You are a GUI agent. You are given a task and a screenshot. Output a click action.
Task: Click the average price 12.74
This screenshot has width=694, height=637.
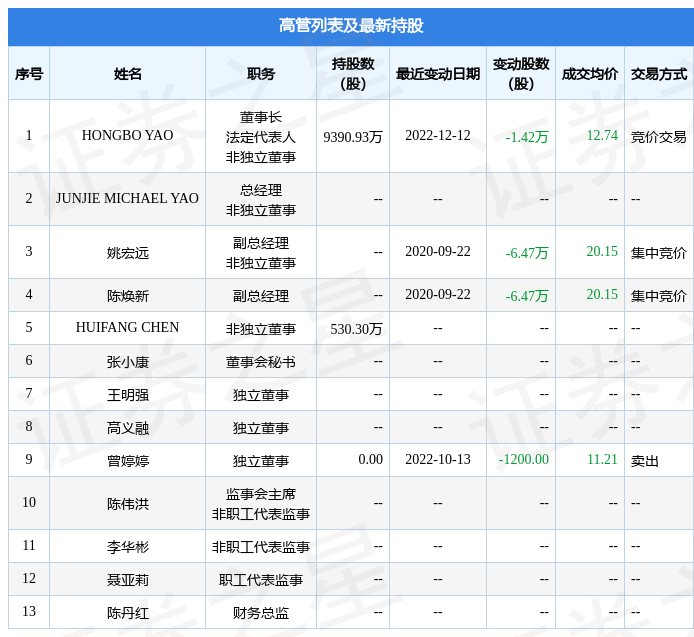tap(602, 135)
